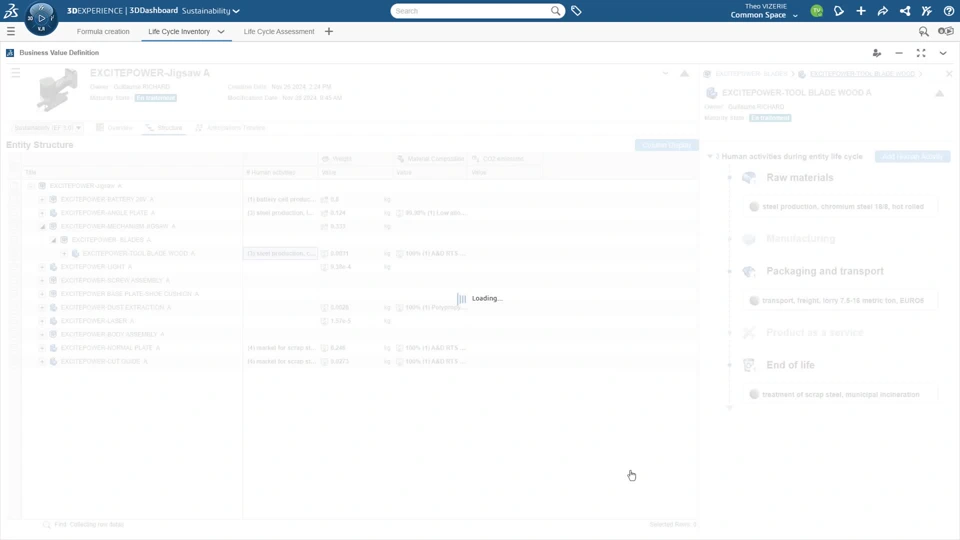This screenshot has width=960, height=540.
Task: Click the Material Composition column icon
Action: [400, 159]
